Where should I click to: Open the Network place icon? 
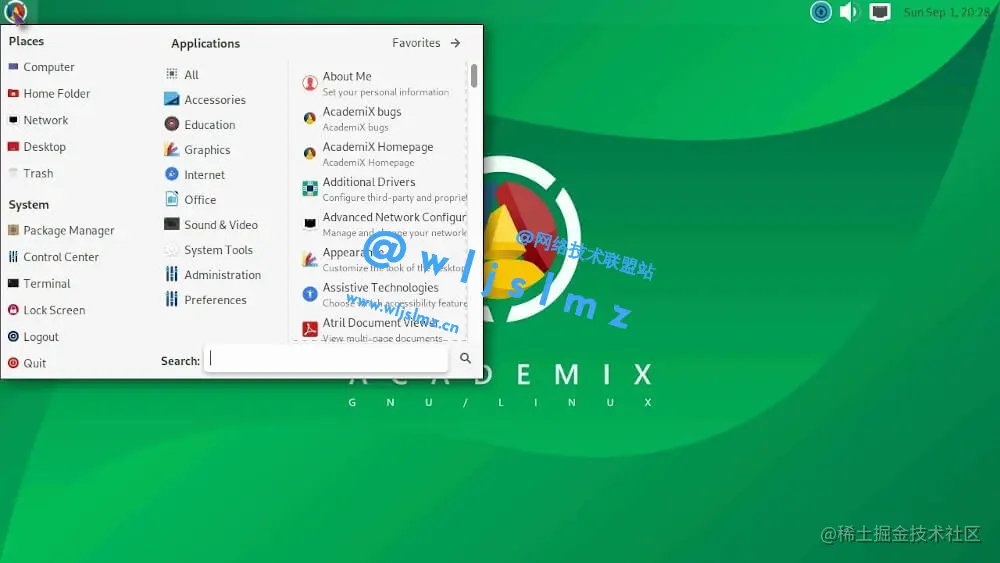coord(13,120)
